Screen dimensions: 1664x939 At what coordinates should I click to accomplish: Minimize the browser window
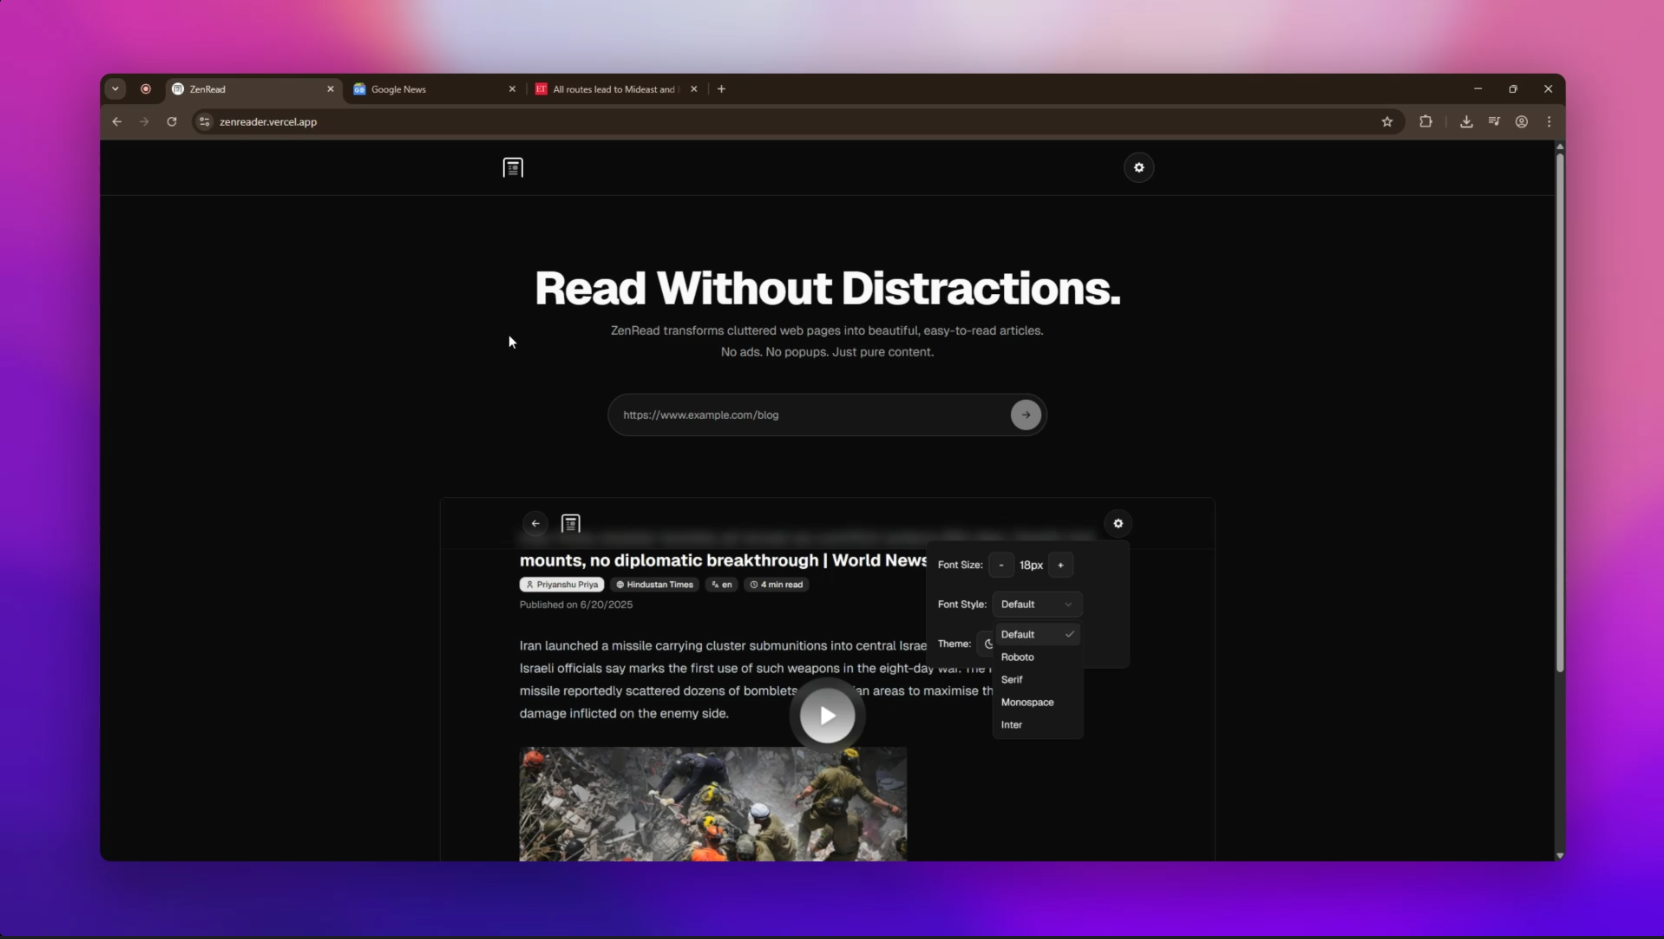1477,89
